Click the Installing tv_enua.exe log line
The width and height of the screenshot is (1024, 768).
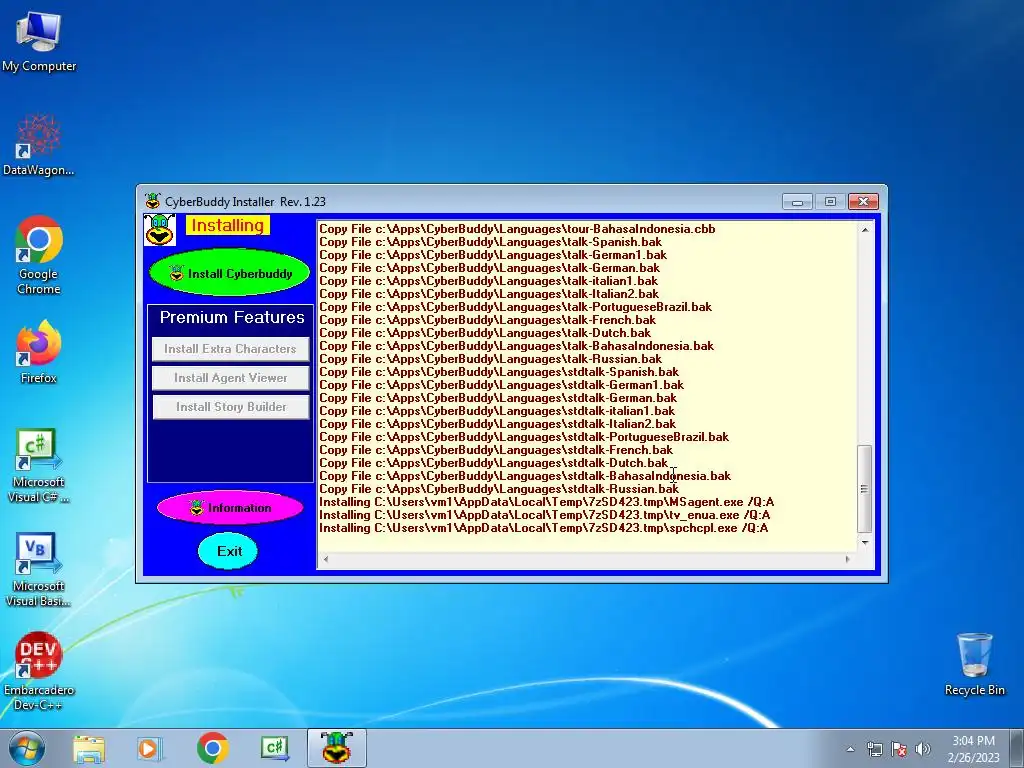(545, 515)
